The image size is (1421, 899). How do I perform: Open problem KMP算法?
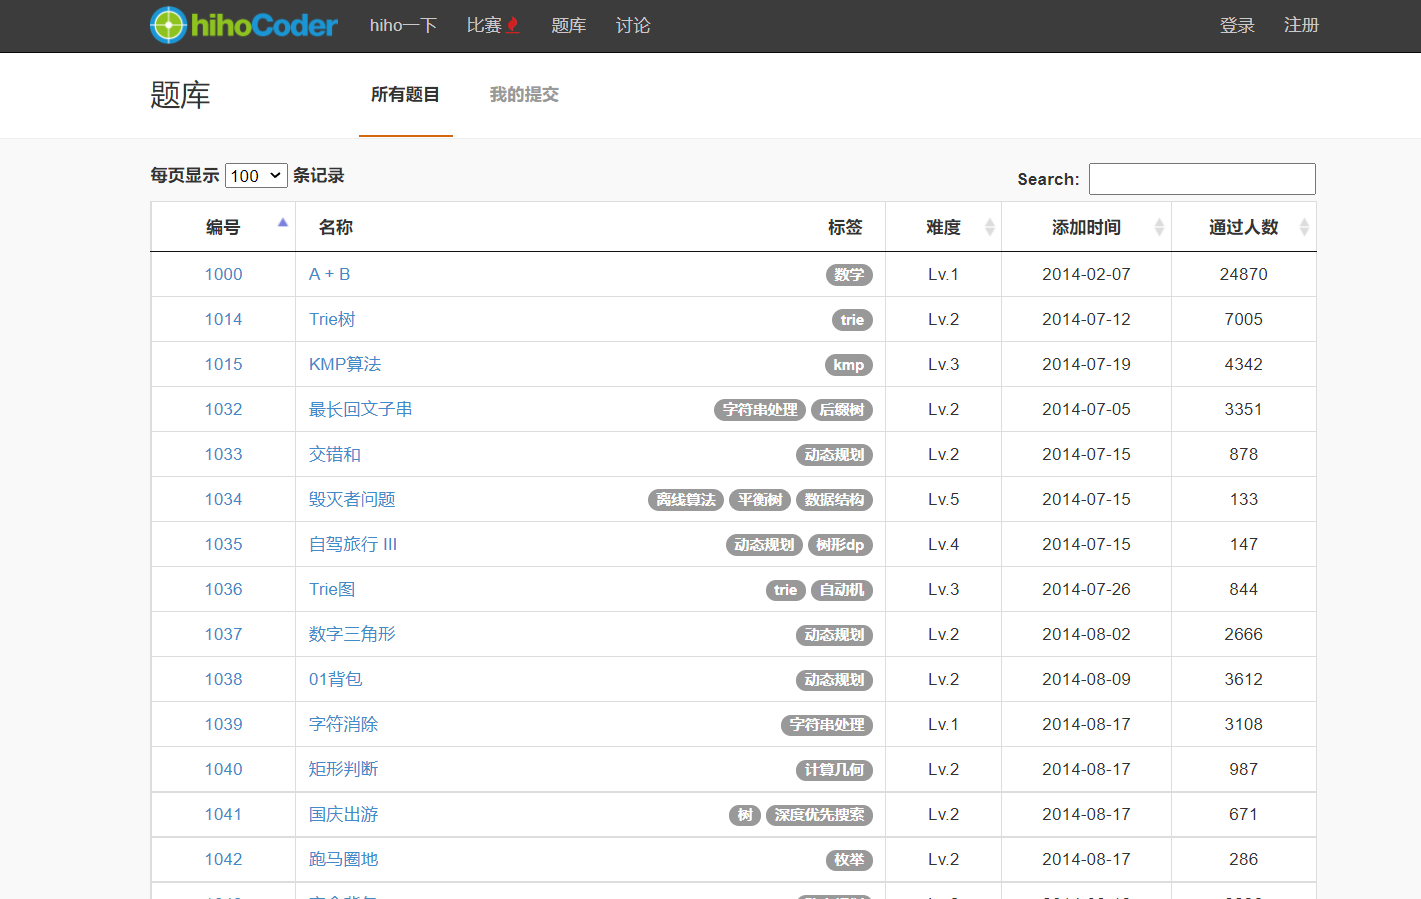[x=345, y=364]
